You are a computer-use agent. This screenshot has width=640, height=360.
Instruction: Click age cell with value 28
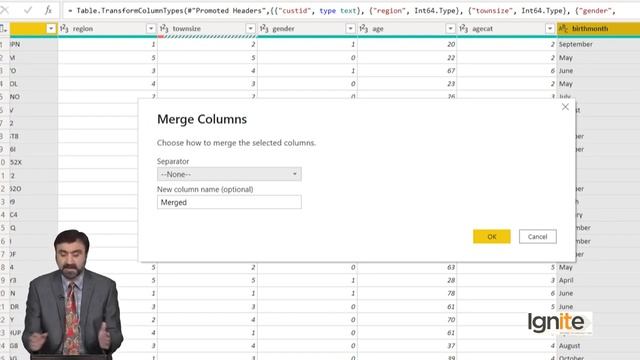tap(407, 280)
